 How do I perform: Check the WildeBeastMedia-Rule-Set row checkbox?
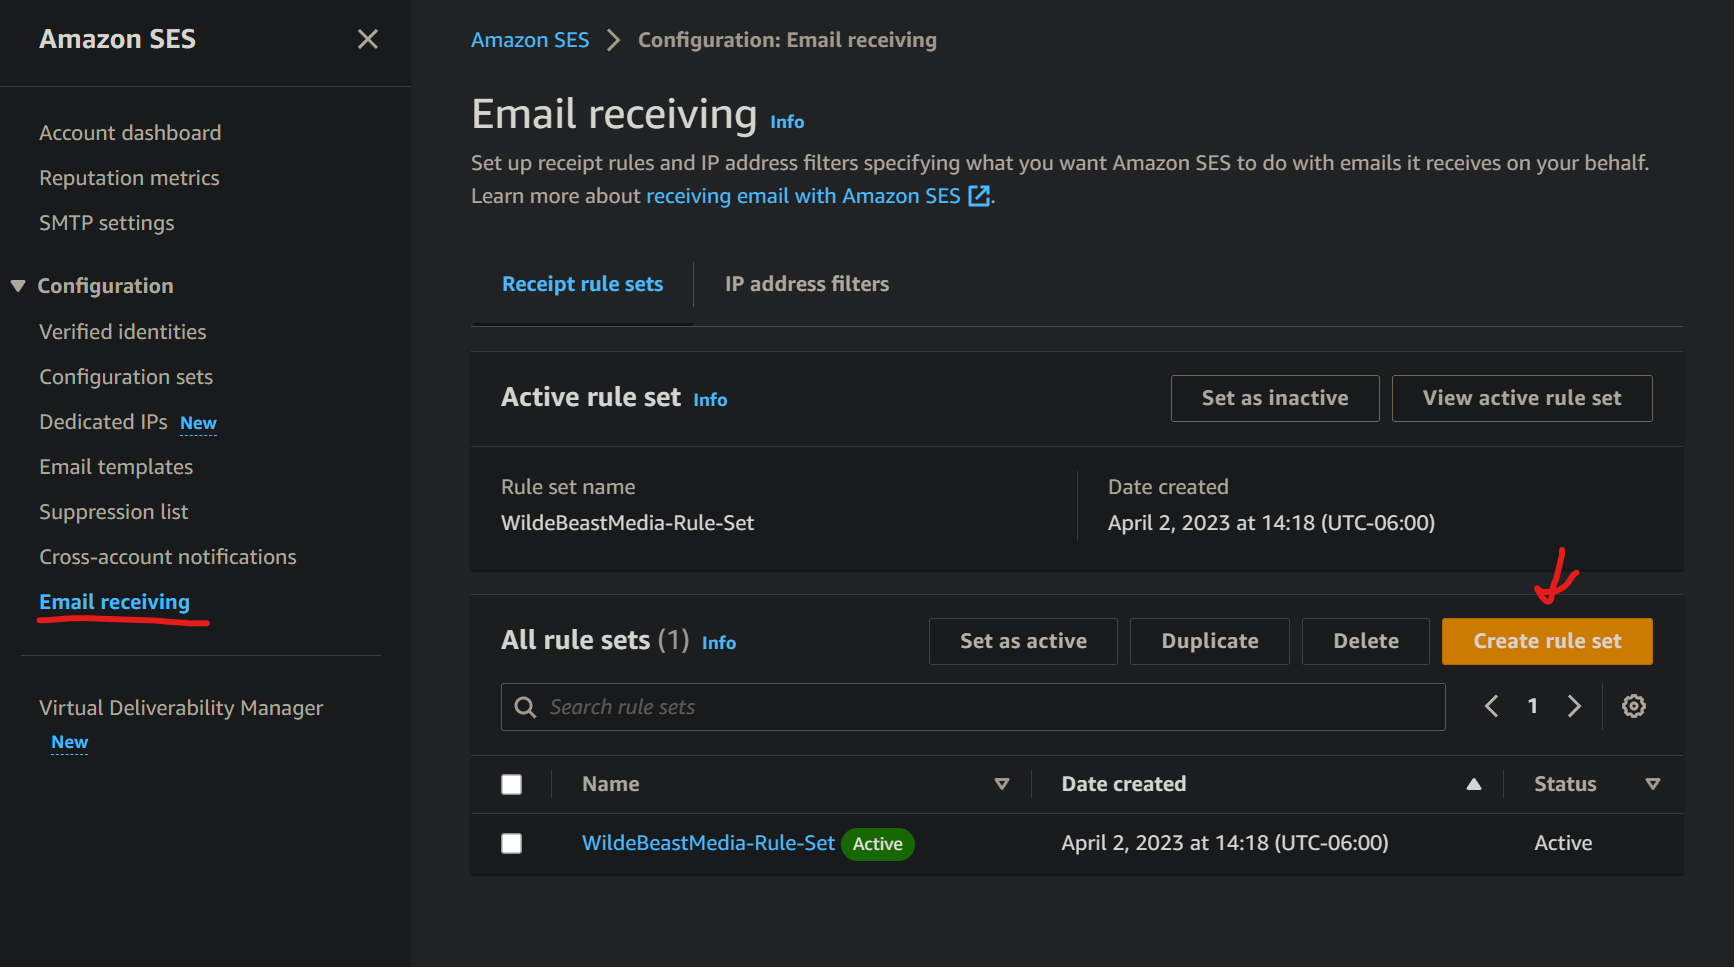tap(512, 843)
